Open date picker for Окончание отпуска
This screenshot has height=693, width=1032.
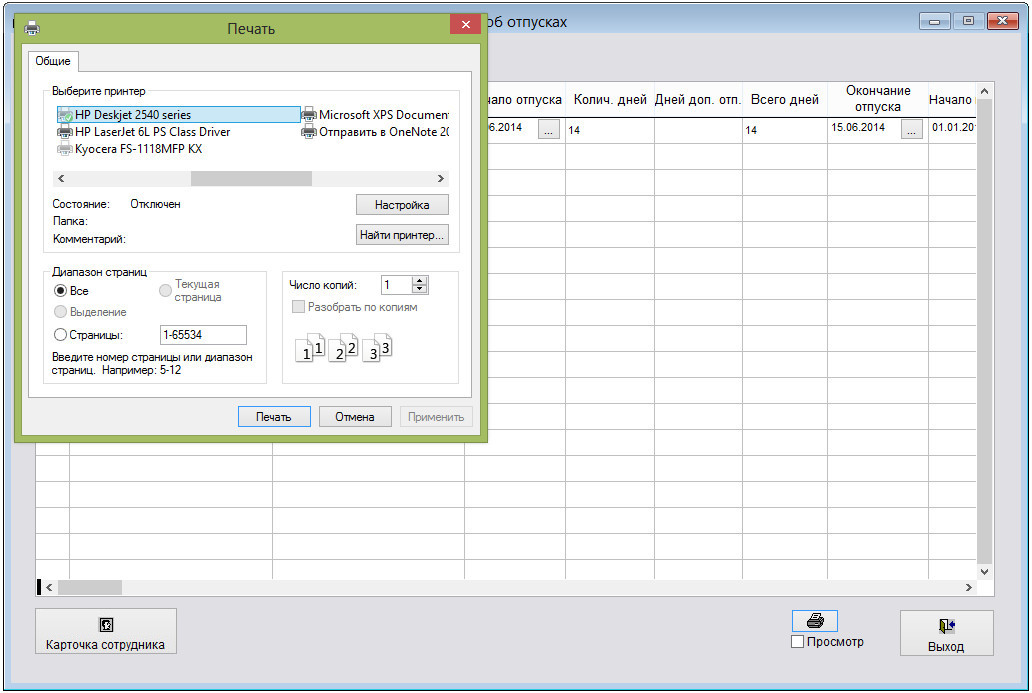click(911, 129)
